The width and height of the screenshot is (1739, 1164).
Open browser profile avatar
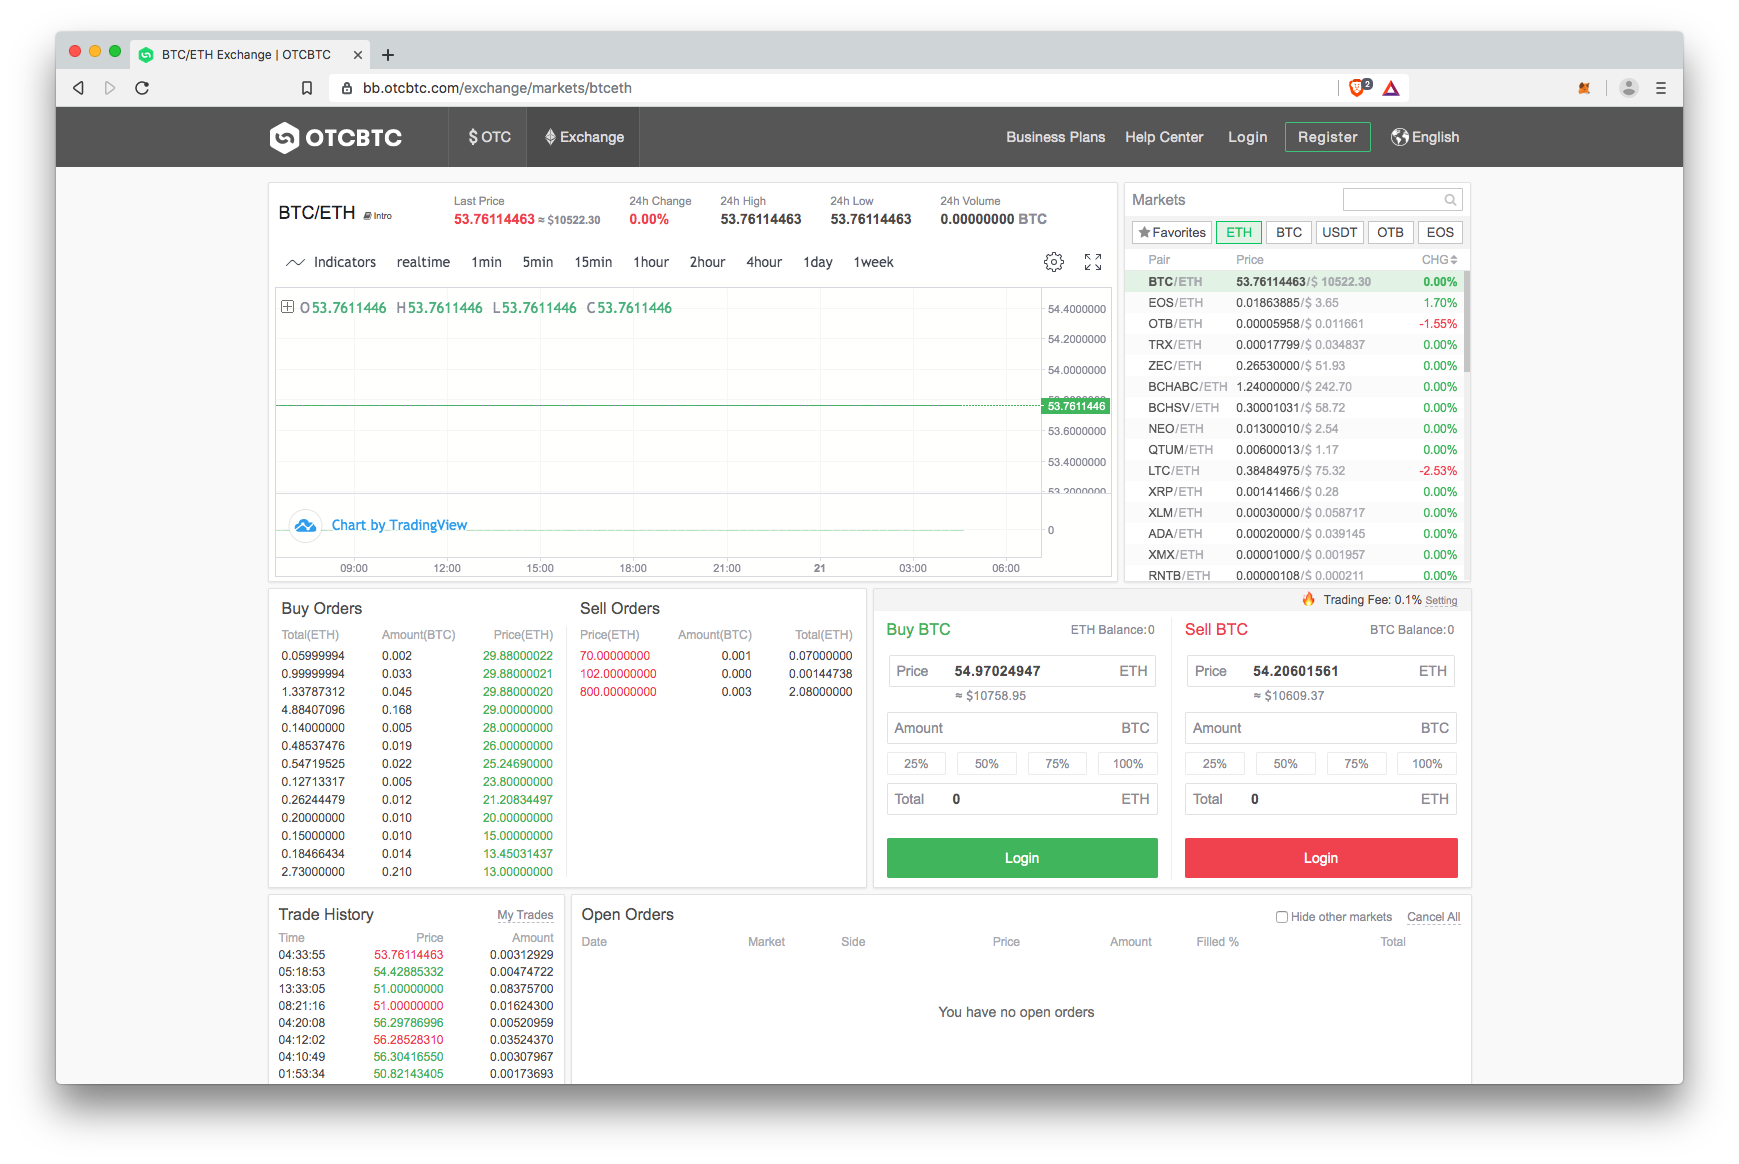[1629, 88]
